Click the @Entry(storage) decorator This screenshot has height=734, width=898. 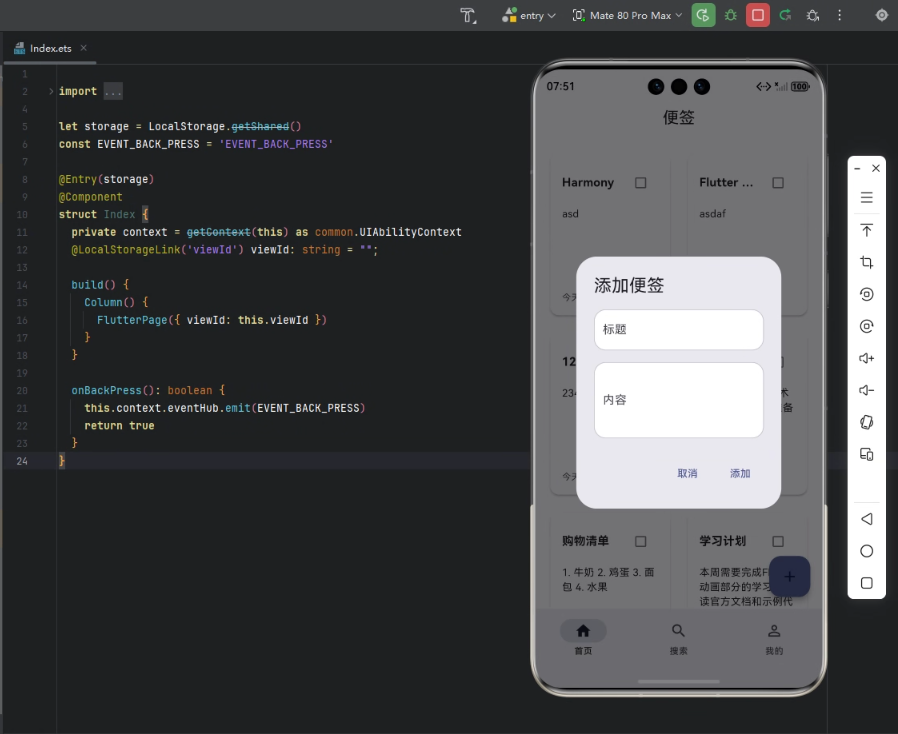click(x=107, y=179)
